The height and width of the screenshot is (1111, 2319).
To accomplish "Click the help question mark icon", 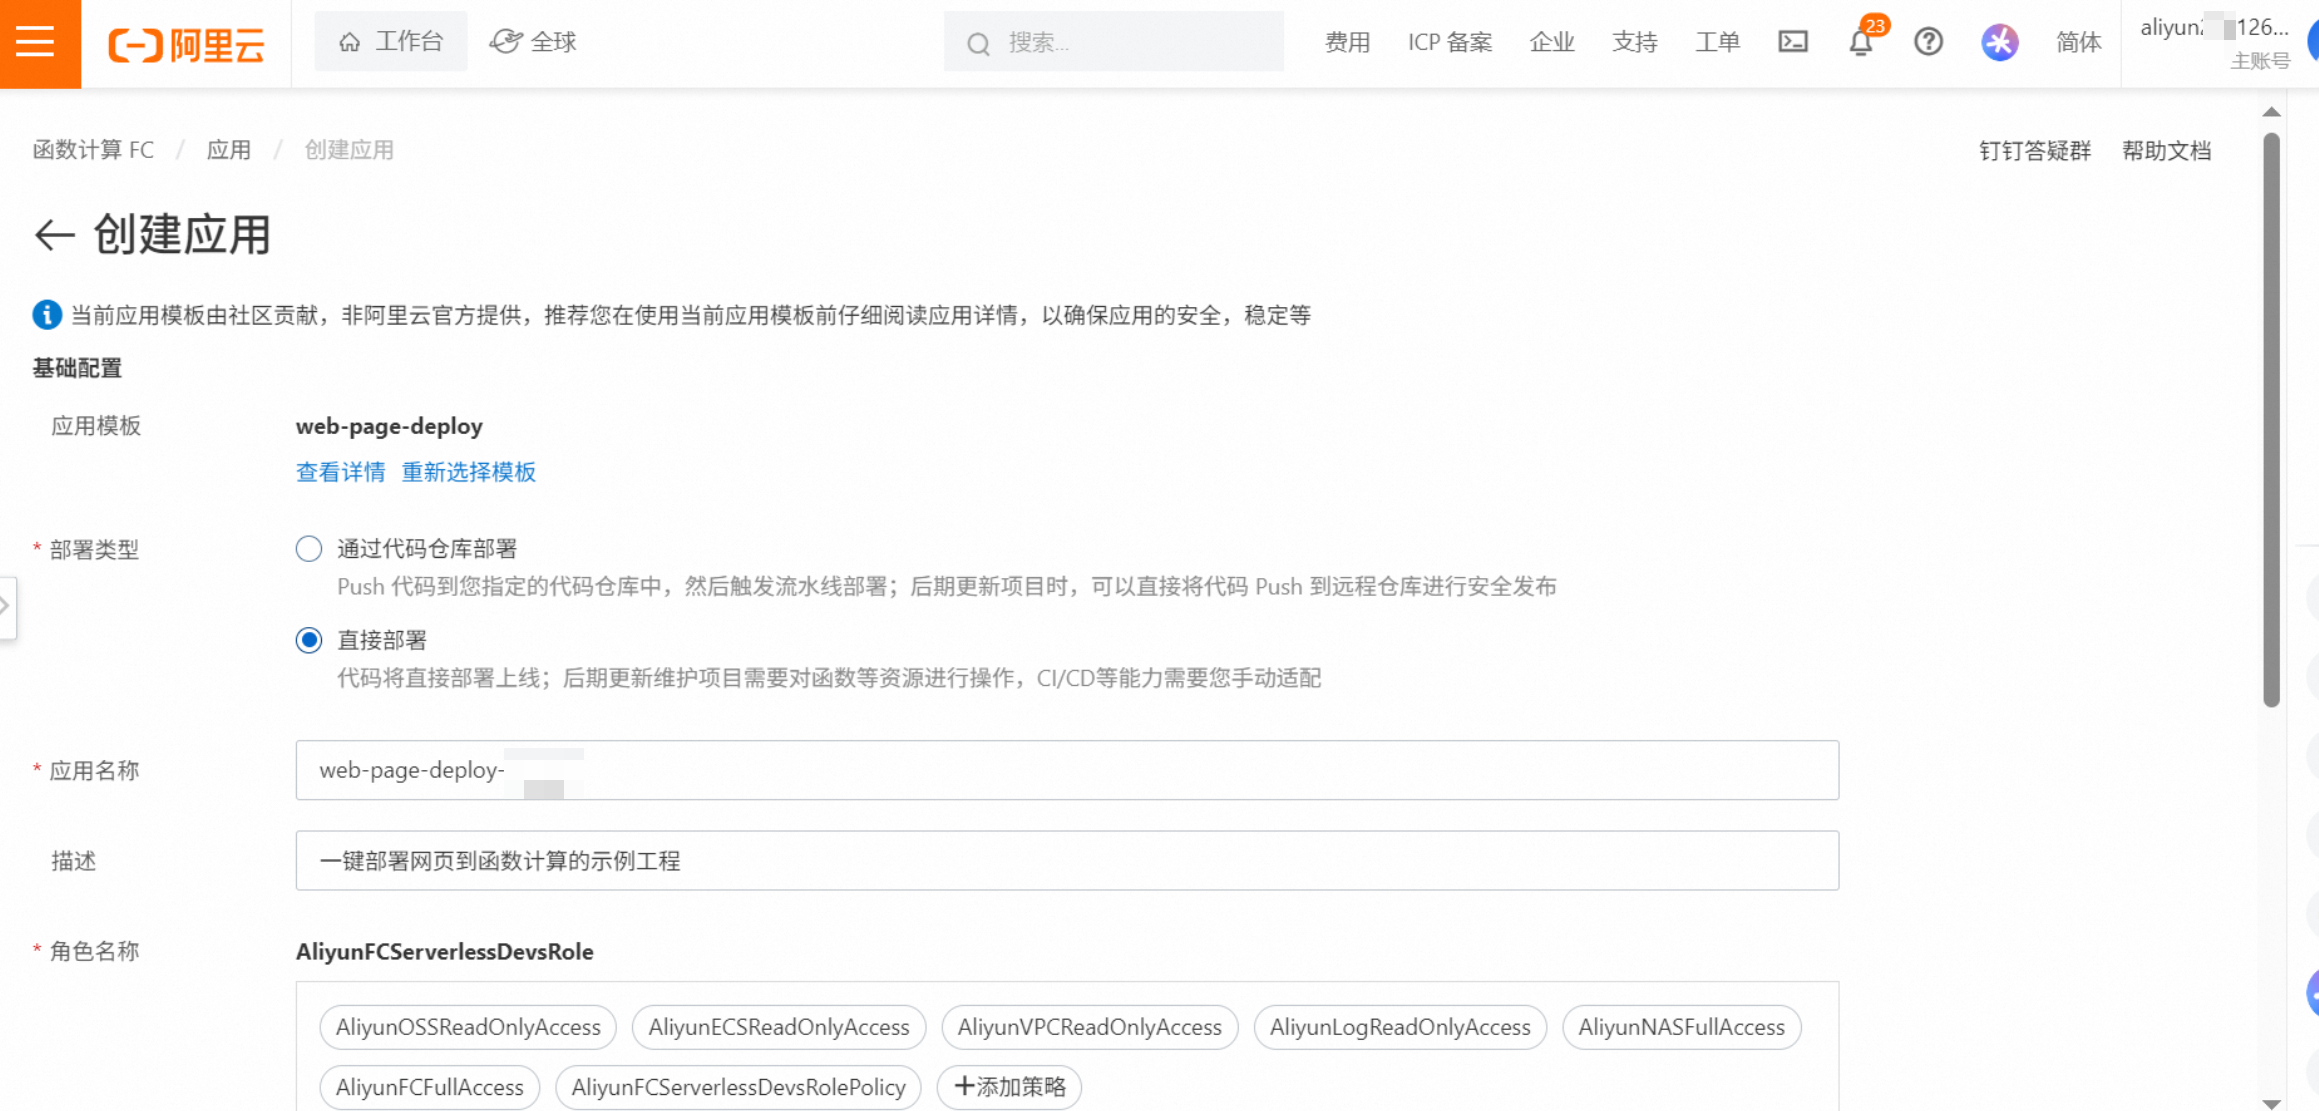I will point(1928,42).
